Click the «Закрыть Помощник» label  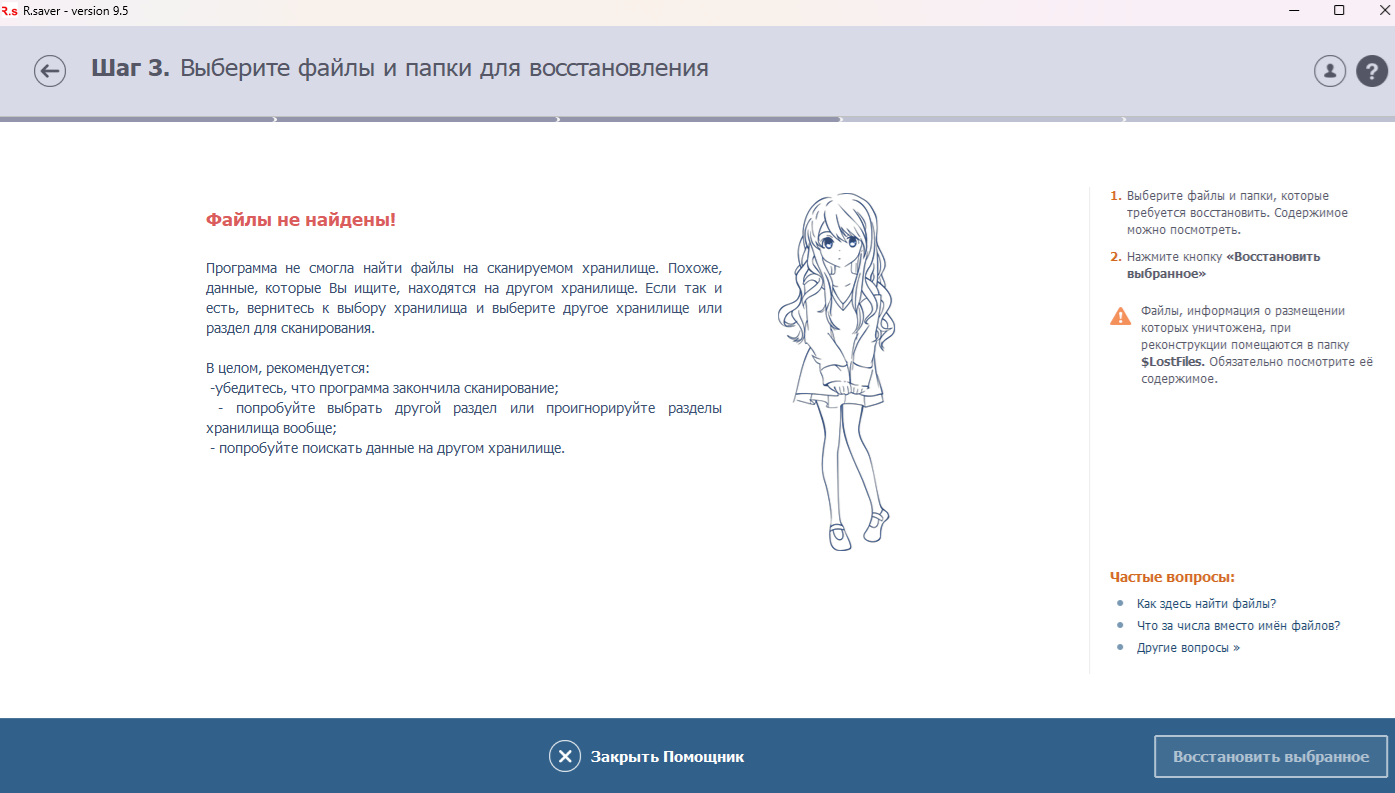(x=667, y=757)
